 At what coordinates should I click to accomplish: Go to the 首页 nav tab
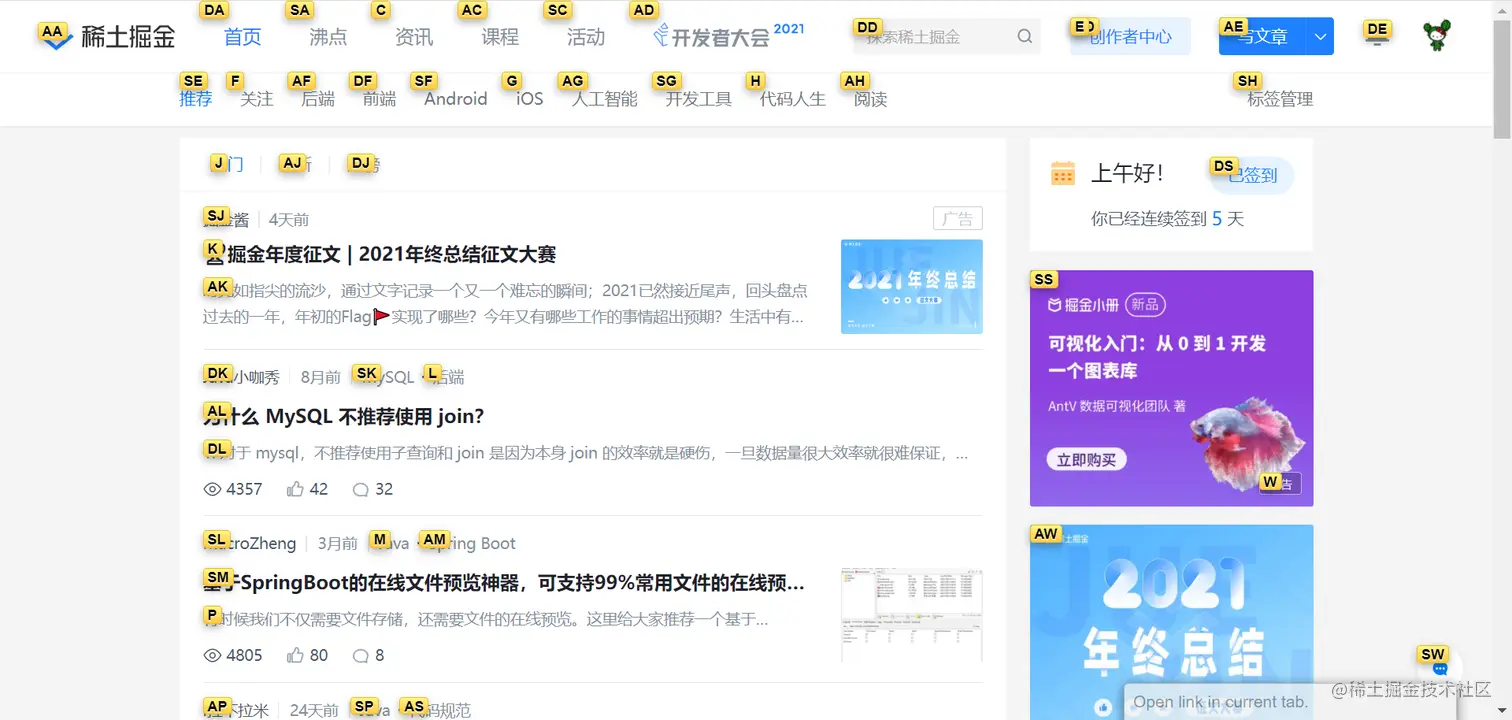click(242, 37)
